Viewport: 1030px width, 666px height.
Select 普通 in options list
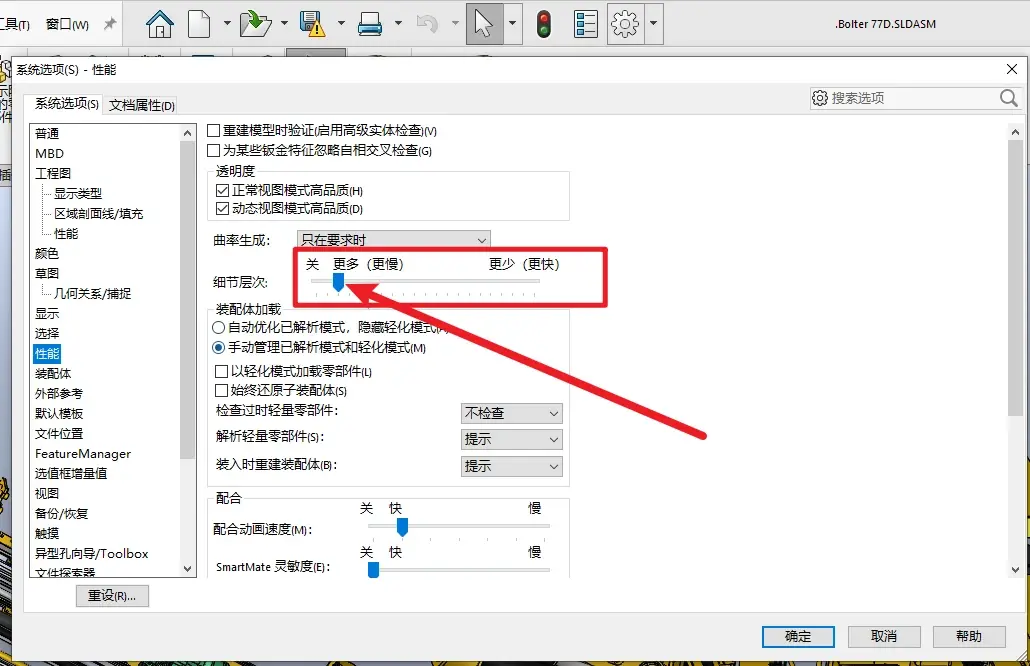point(47,133)
